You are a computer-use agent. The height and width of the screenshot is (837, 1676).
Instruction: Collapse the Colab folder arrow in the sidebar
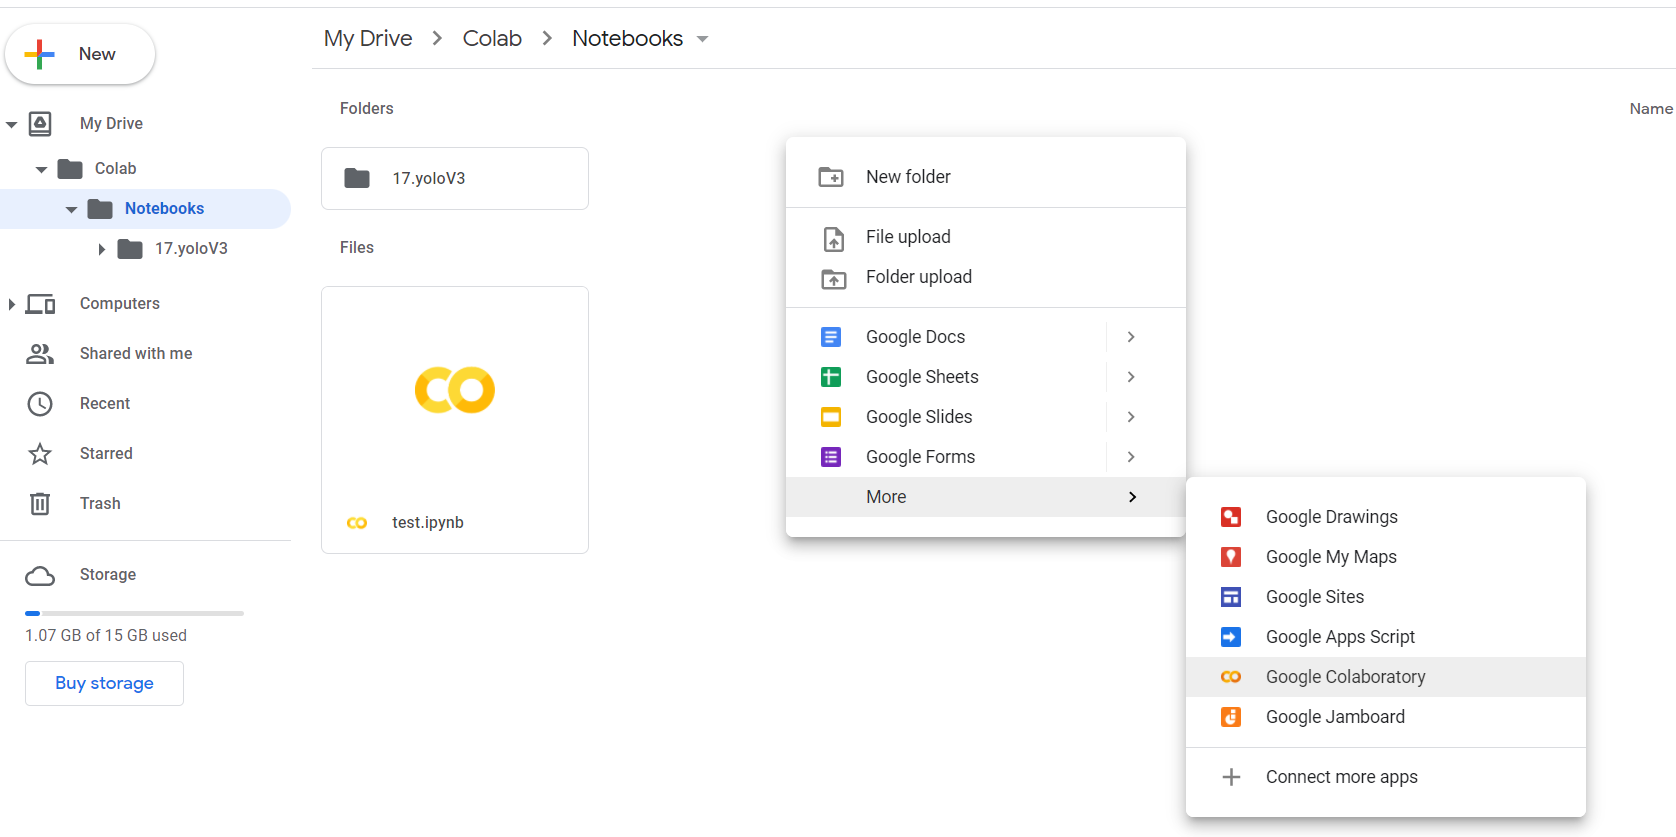coord(41,169)
